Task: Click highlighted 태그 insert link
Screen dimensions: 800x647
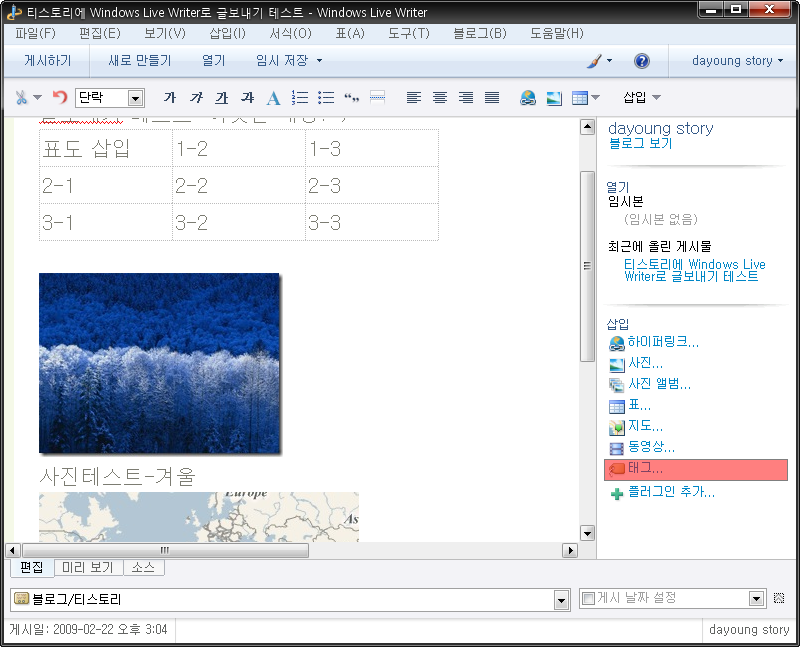Action: click(x=696, y=469)
